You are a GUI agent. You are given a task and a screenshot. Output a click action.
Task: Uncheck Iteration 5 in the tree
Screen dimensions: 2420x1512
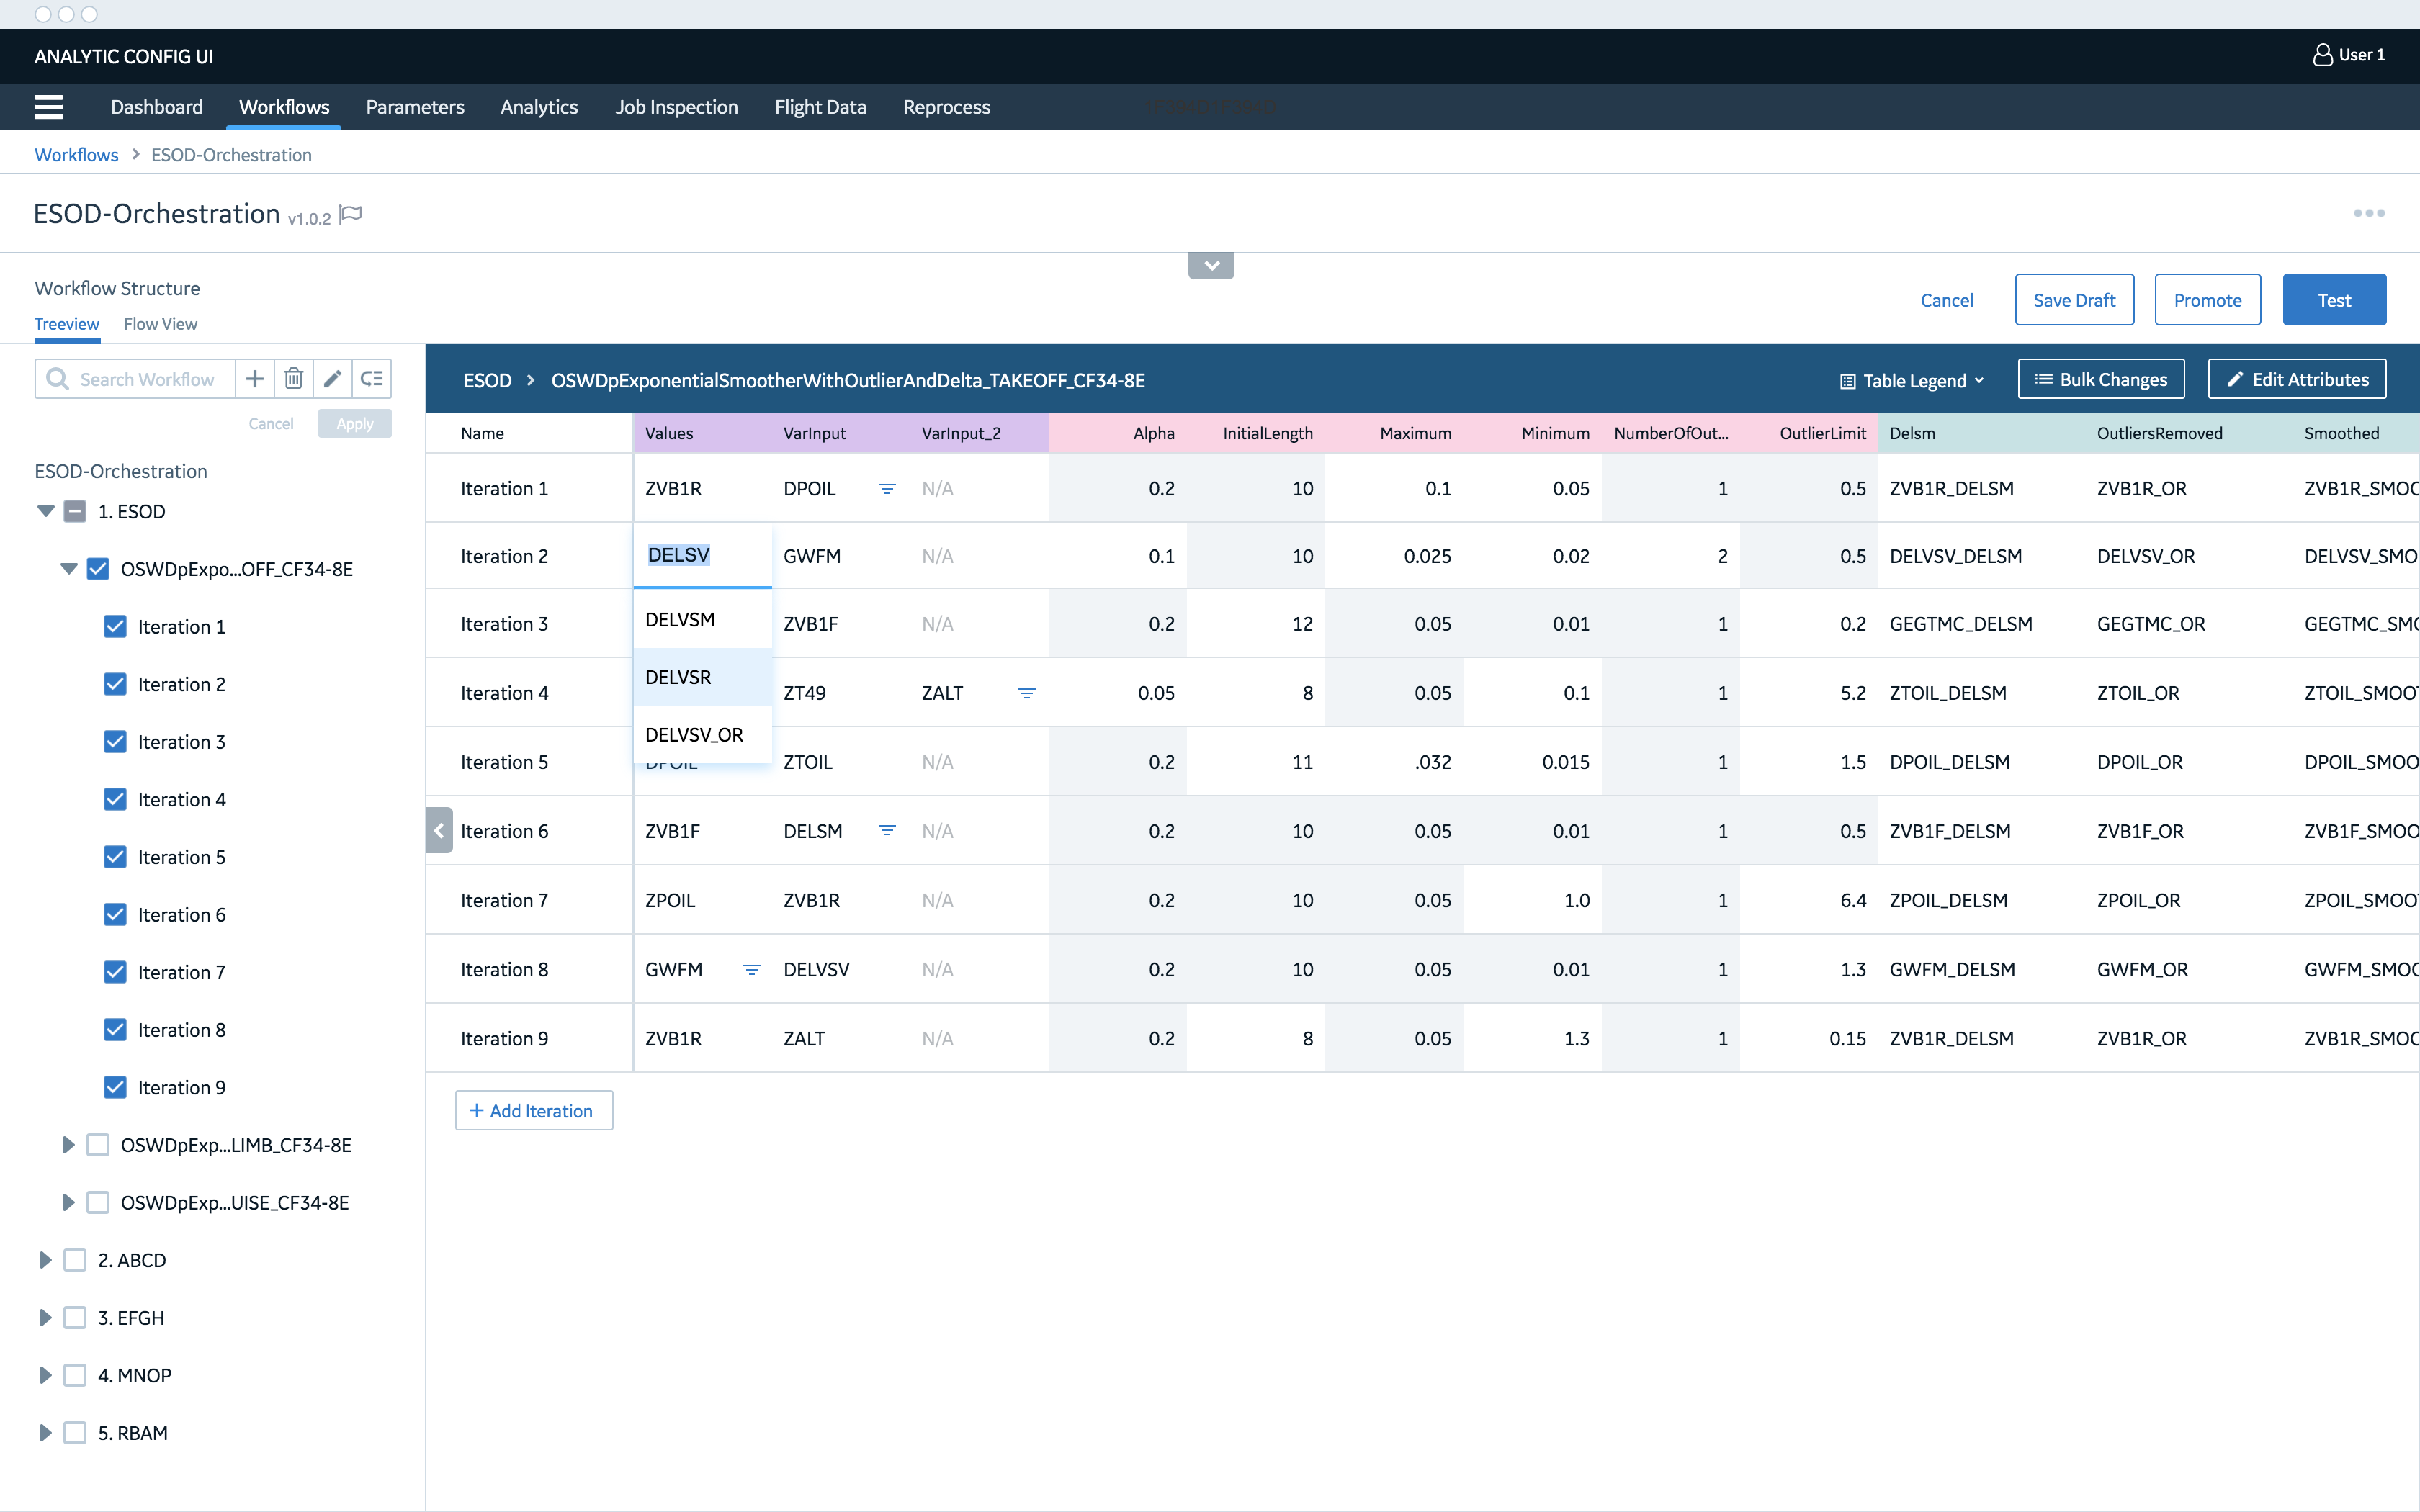pyautogui.click(x=115, y=857)
